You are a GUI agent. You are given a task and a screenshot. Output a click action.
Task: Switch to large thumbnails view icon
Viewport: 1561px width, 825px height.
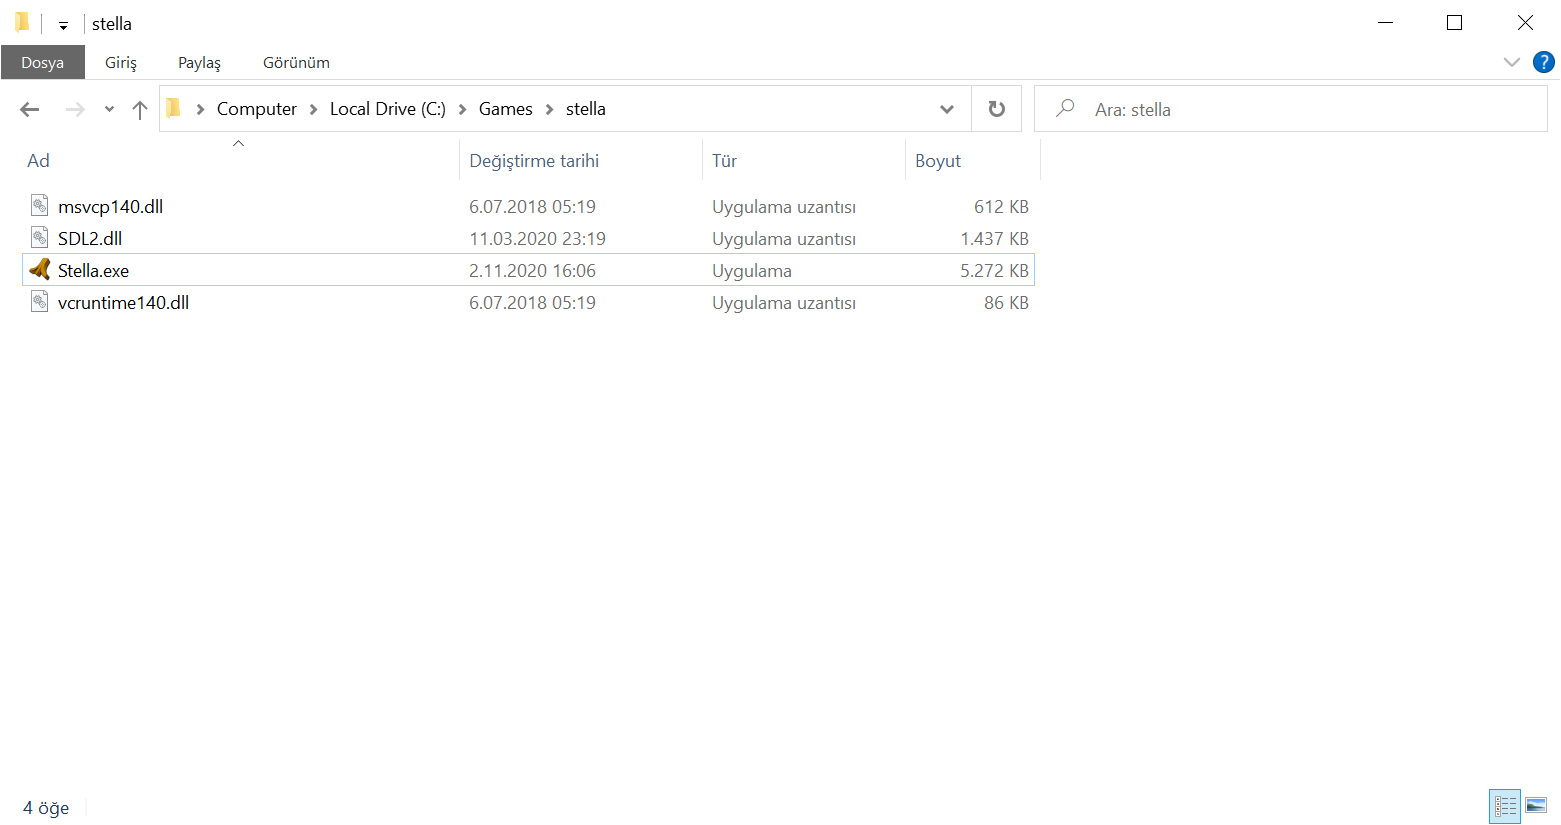pos(1536,805)
